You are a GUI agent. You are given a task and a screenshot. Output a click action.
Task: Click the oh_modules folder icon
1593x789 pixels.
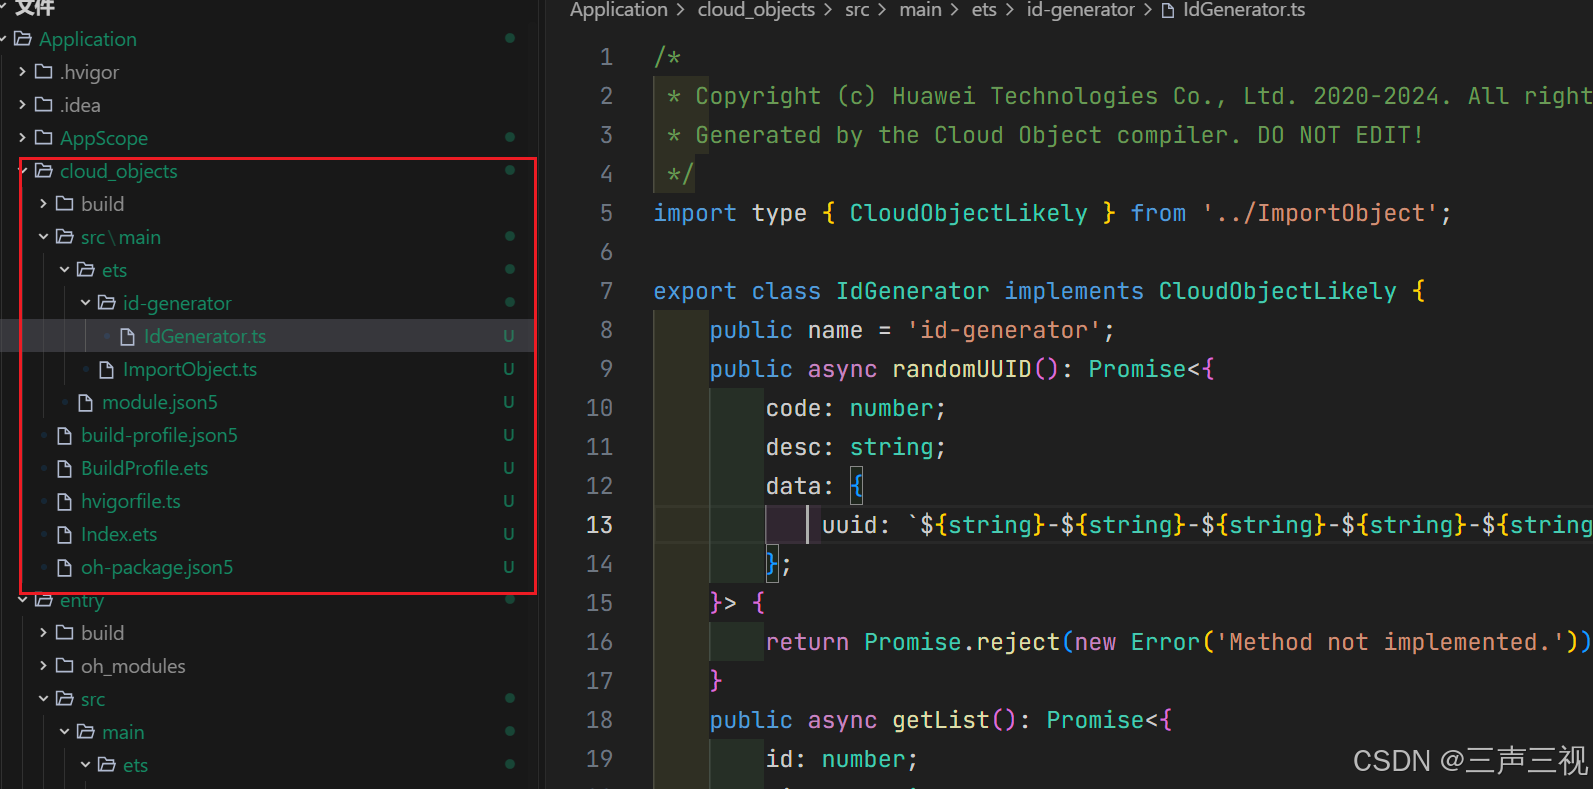tap(64, 666)
